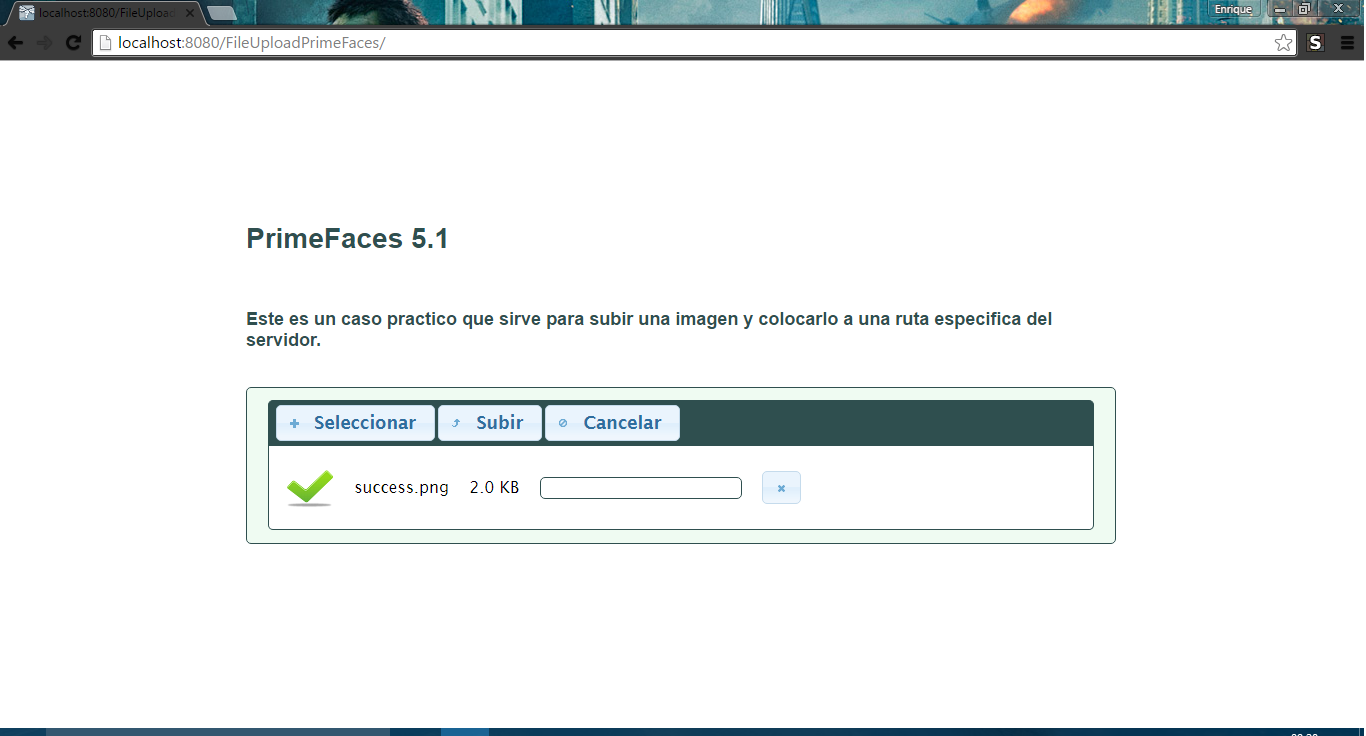The image size is (1366, 736).
Task: Click the plus icon on Seleccionar
Action: 294,424
